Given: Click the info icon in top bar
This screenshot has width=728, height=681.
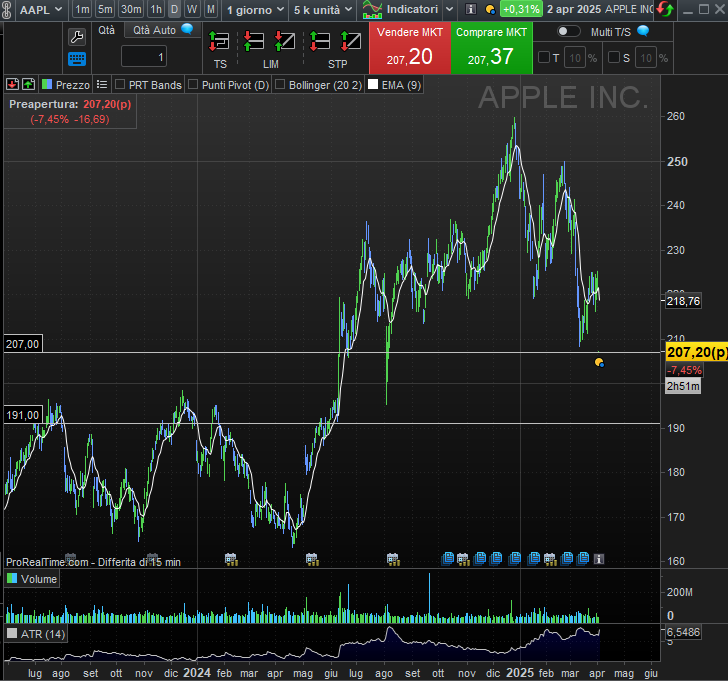Looking at the screenshot, I should [471, 9].
